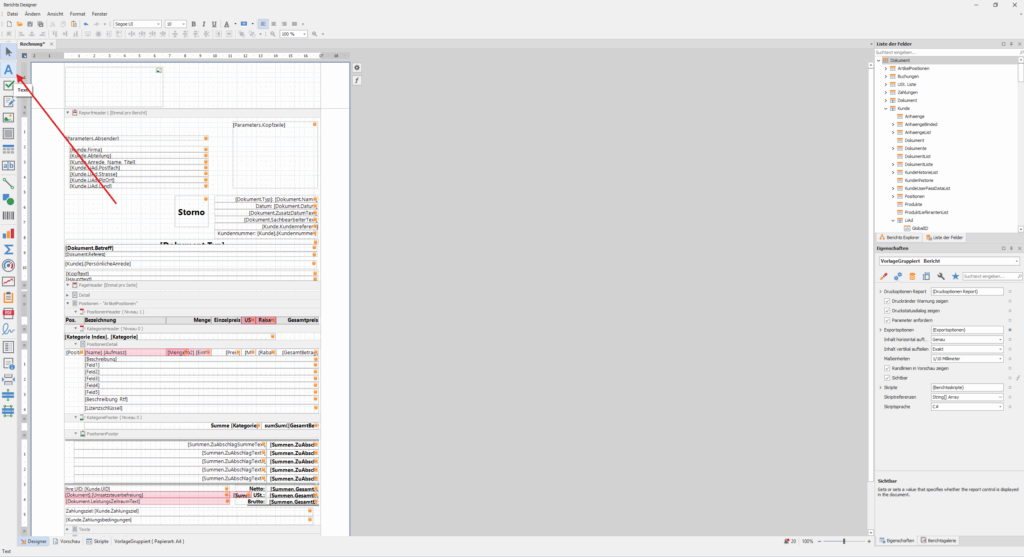1024x557 pixels.
Task: Select the Gauge control tool
Action: point(9,265)
